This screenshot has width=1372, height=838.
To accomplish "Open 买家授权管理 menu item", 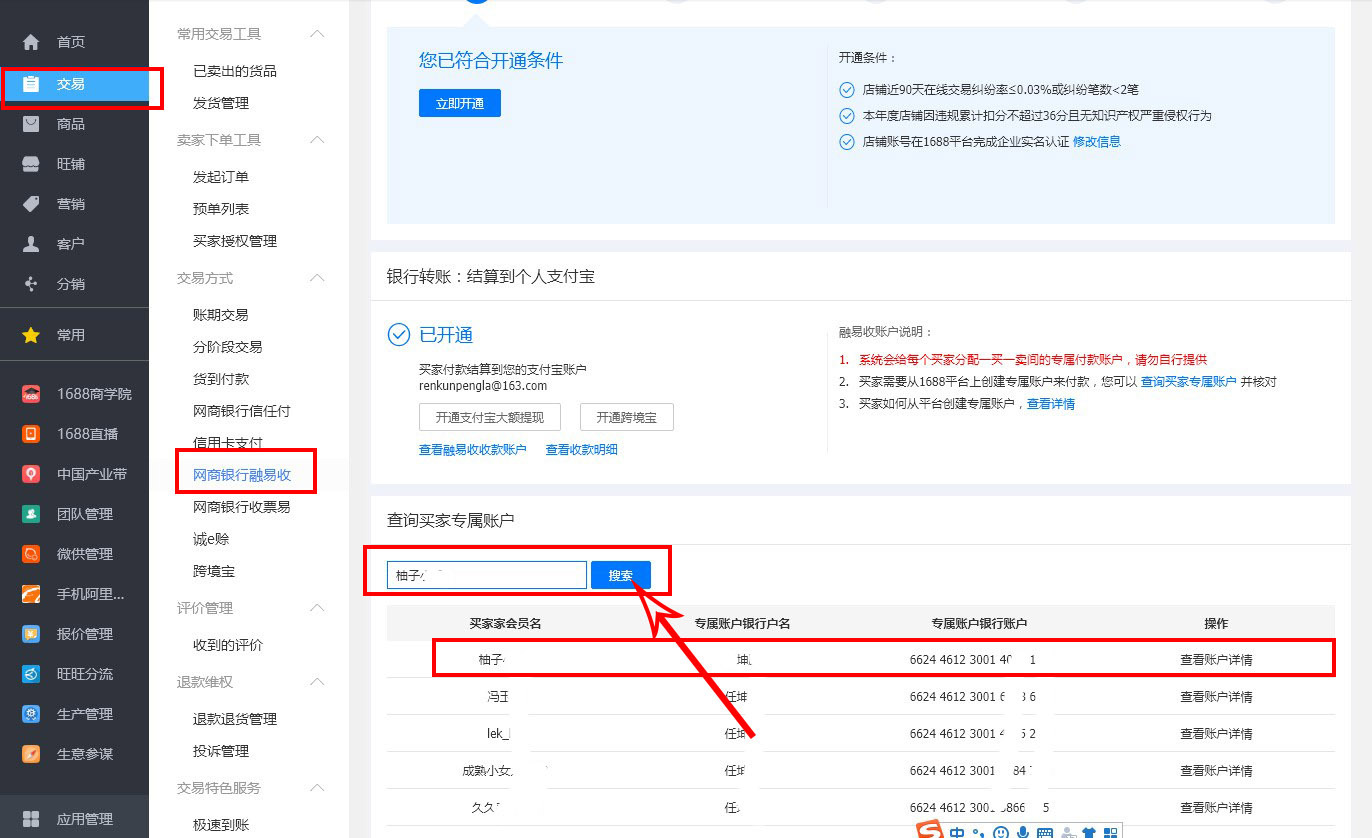I will [x=235, y=241].
